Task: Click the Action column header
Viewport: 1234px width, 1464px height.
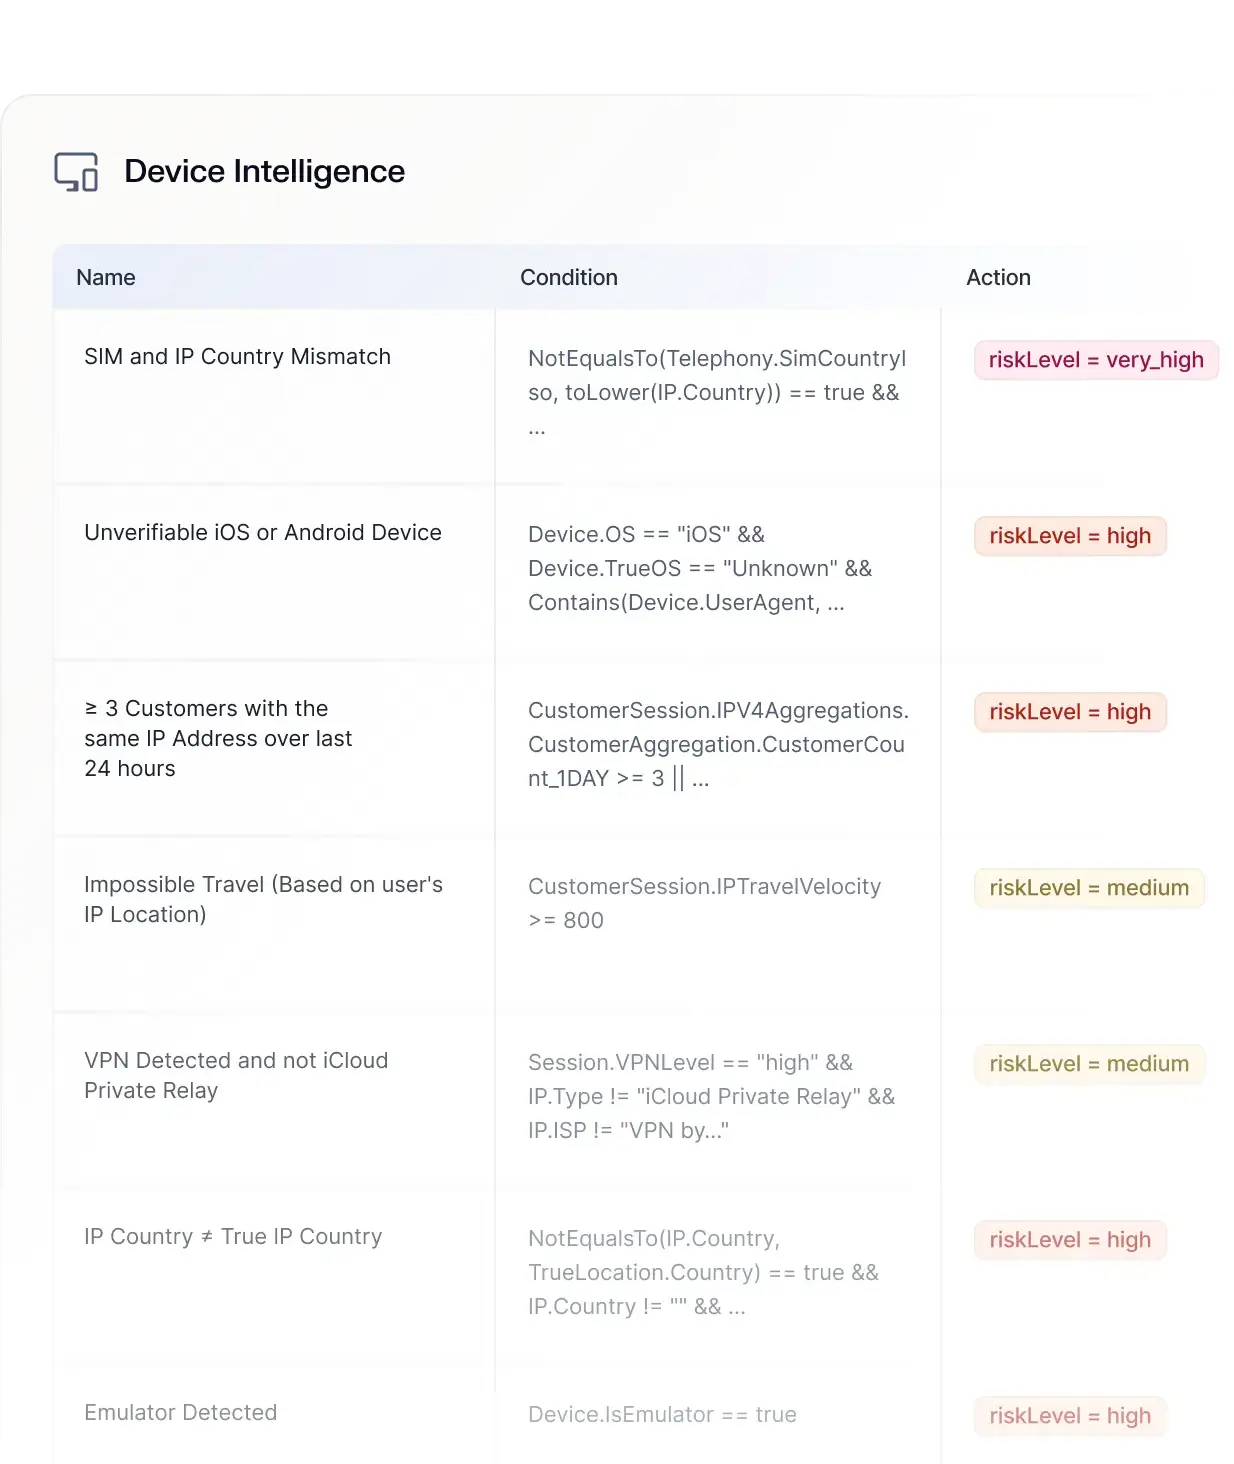Action: pyautogui.click(x=998, y=277)
